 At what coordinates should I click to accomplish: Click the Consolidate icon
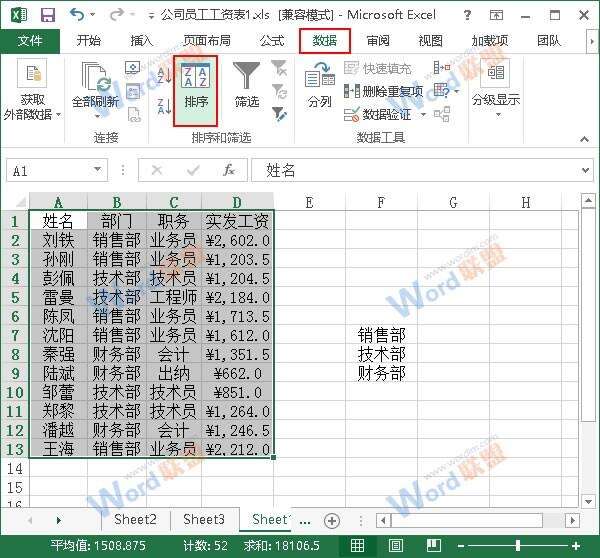pyautogui.click(x=442, y=68)
